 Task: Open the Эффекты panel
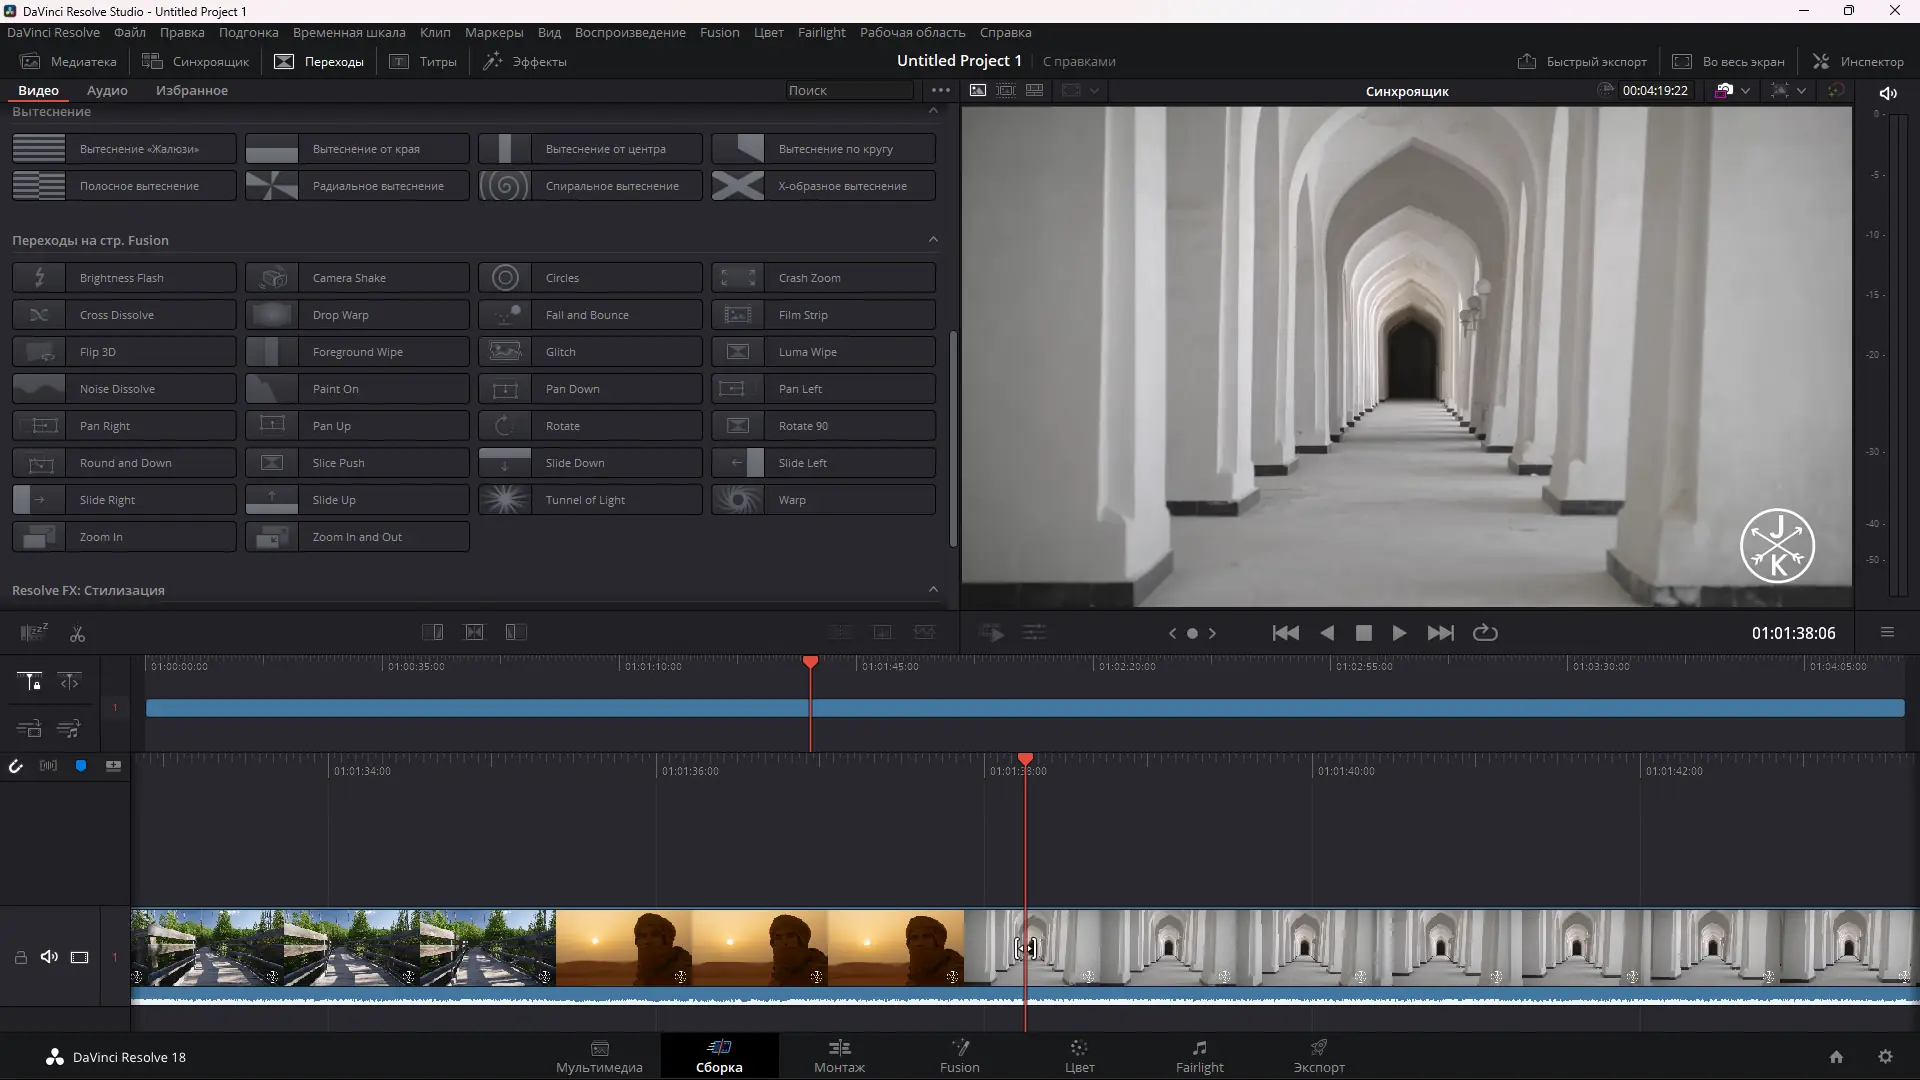[526, 61]
